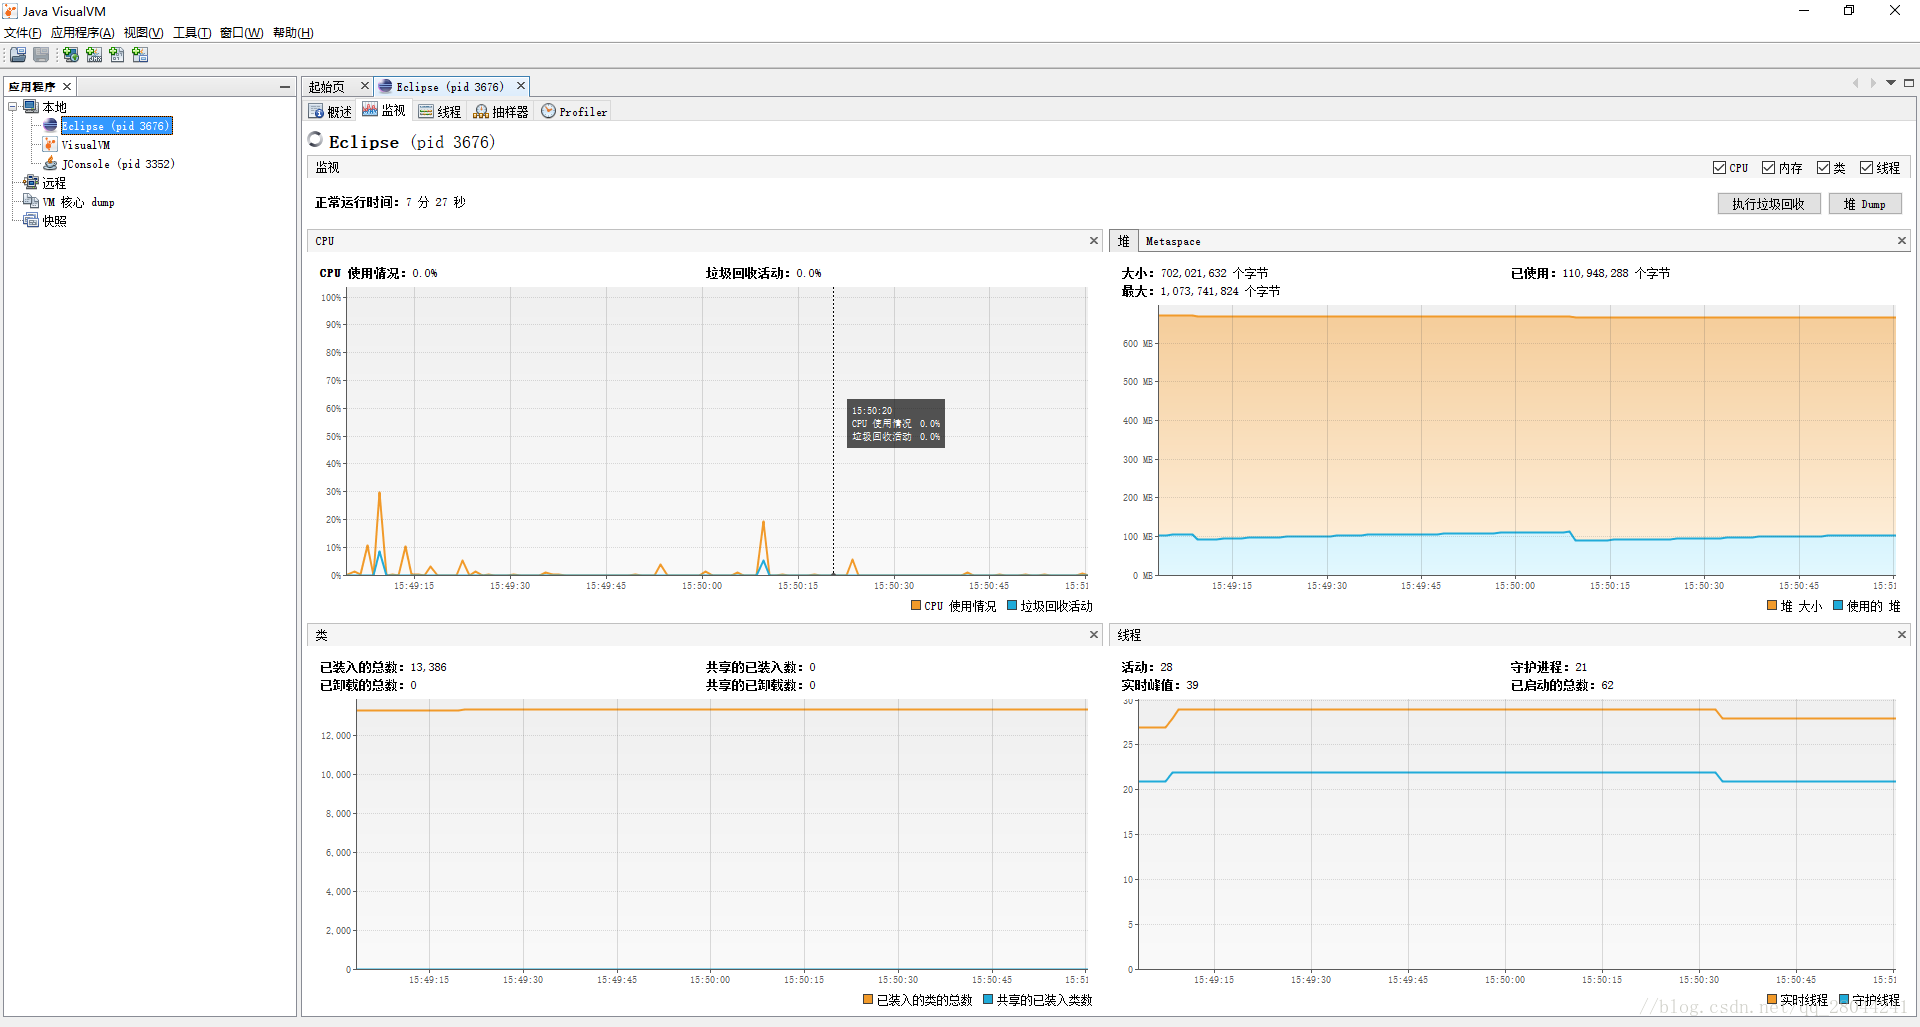Viewport: 1920px width, 1027px height.
Task: Select Eclipse (pid 3676) in applications tree
Action: coord(116,126)
